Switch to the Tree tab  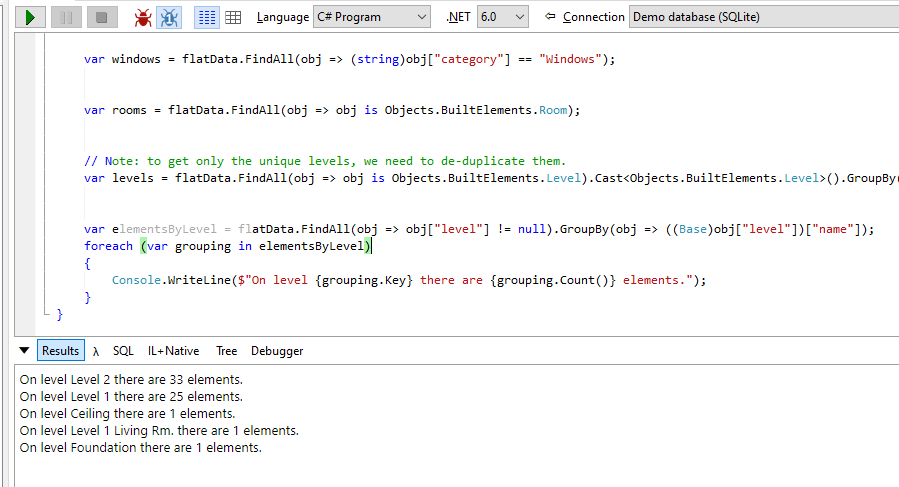226,351
